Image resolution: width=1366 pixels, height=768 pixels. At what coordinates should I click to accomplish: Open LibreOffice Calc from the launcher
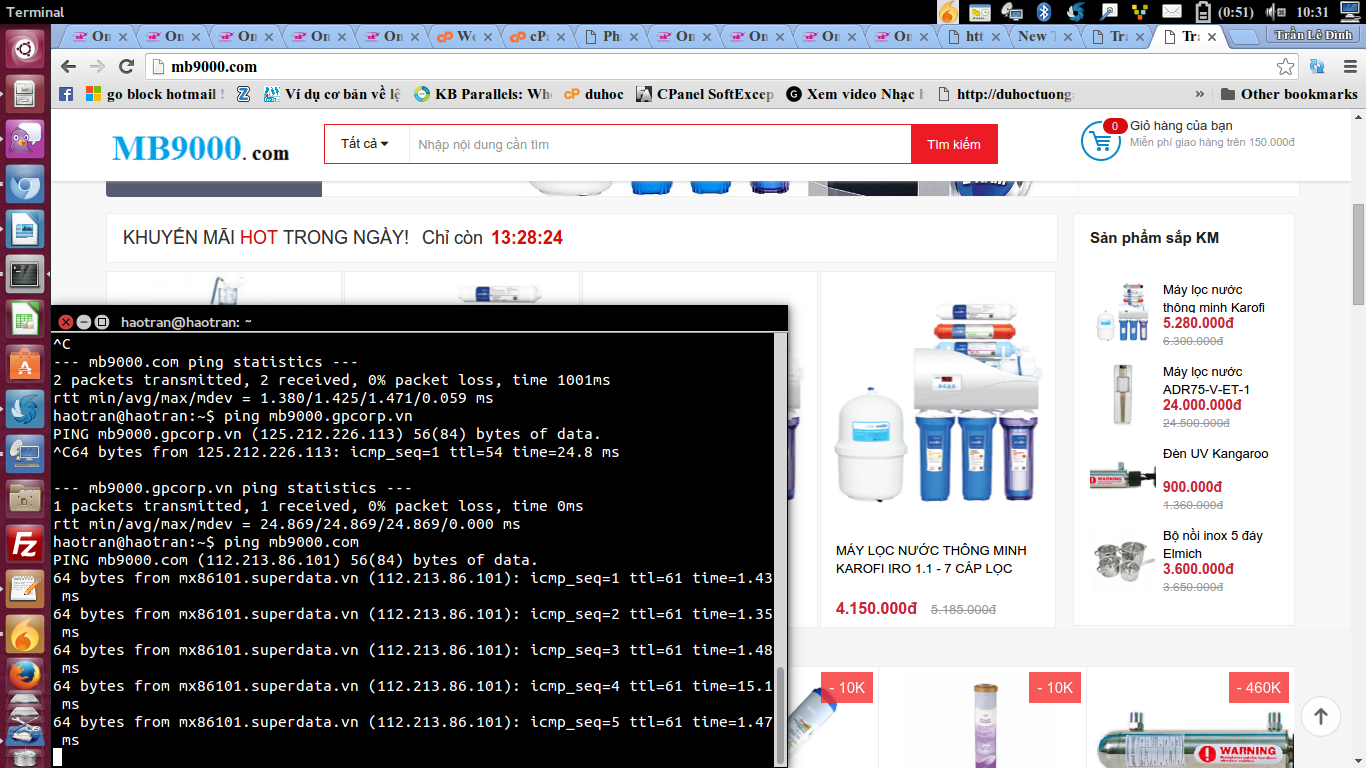[x=25, y=319]
